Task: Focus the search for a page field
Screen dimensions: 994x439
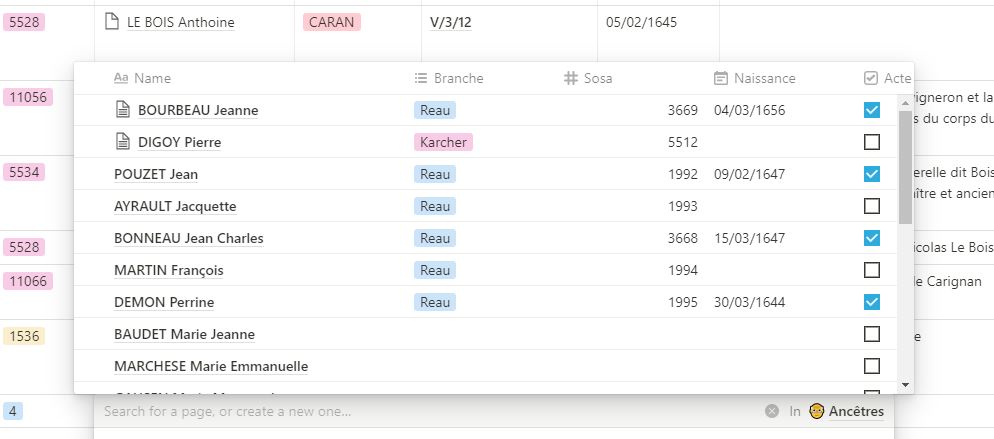Action: click(431, 411)
